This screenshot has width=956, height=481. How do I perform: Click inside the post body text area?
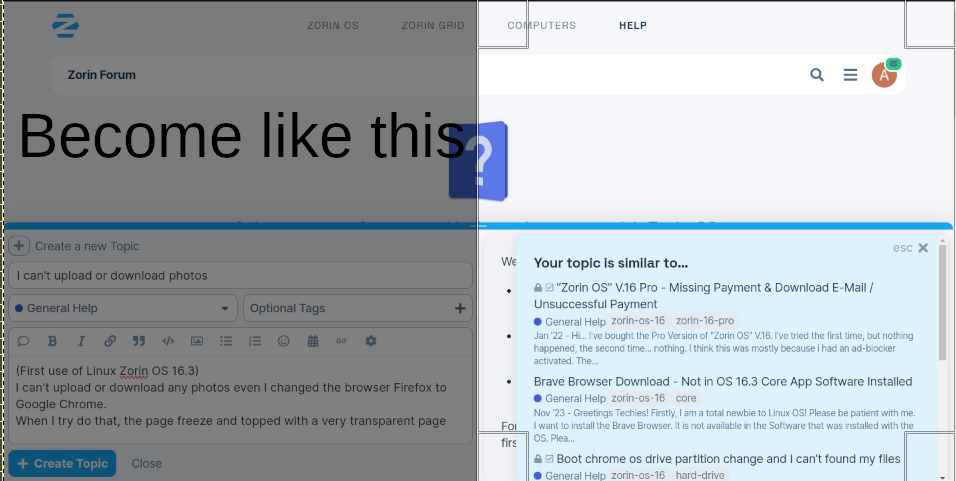pos(240,399)
